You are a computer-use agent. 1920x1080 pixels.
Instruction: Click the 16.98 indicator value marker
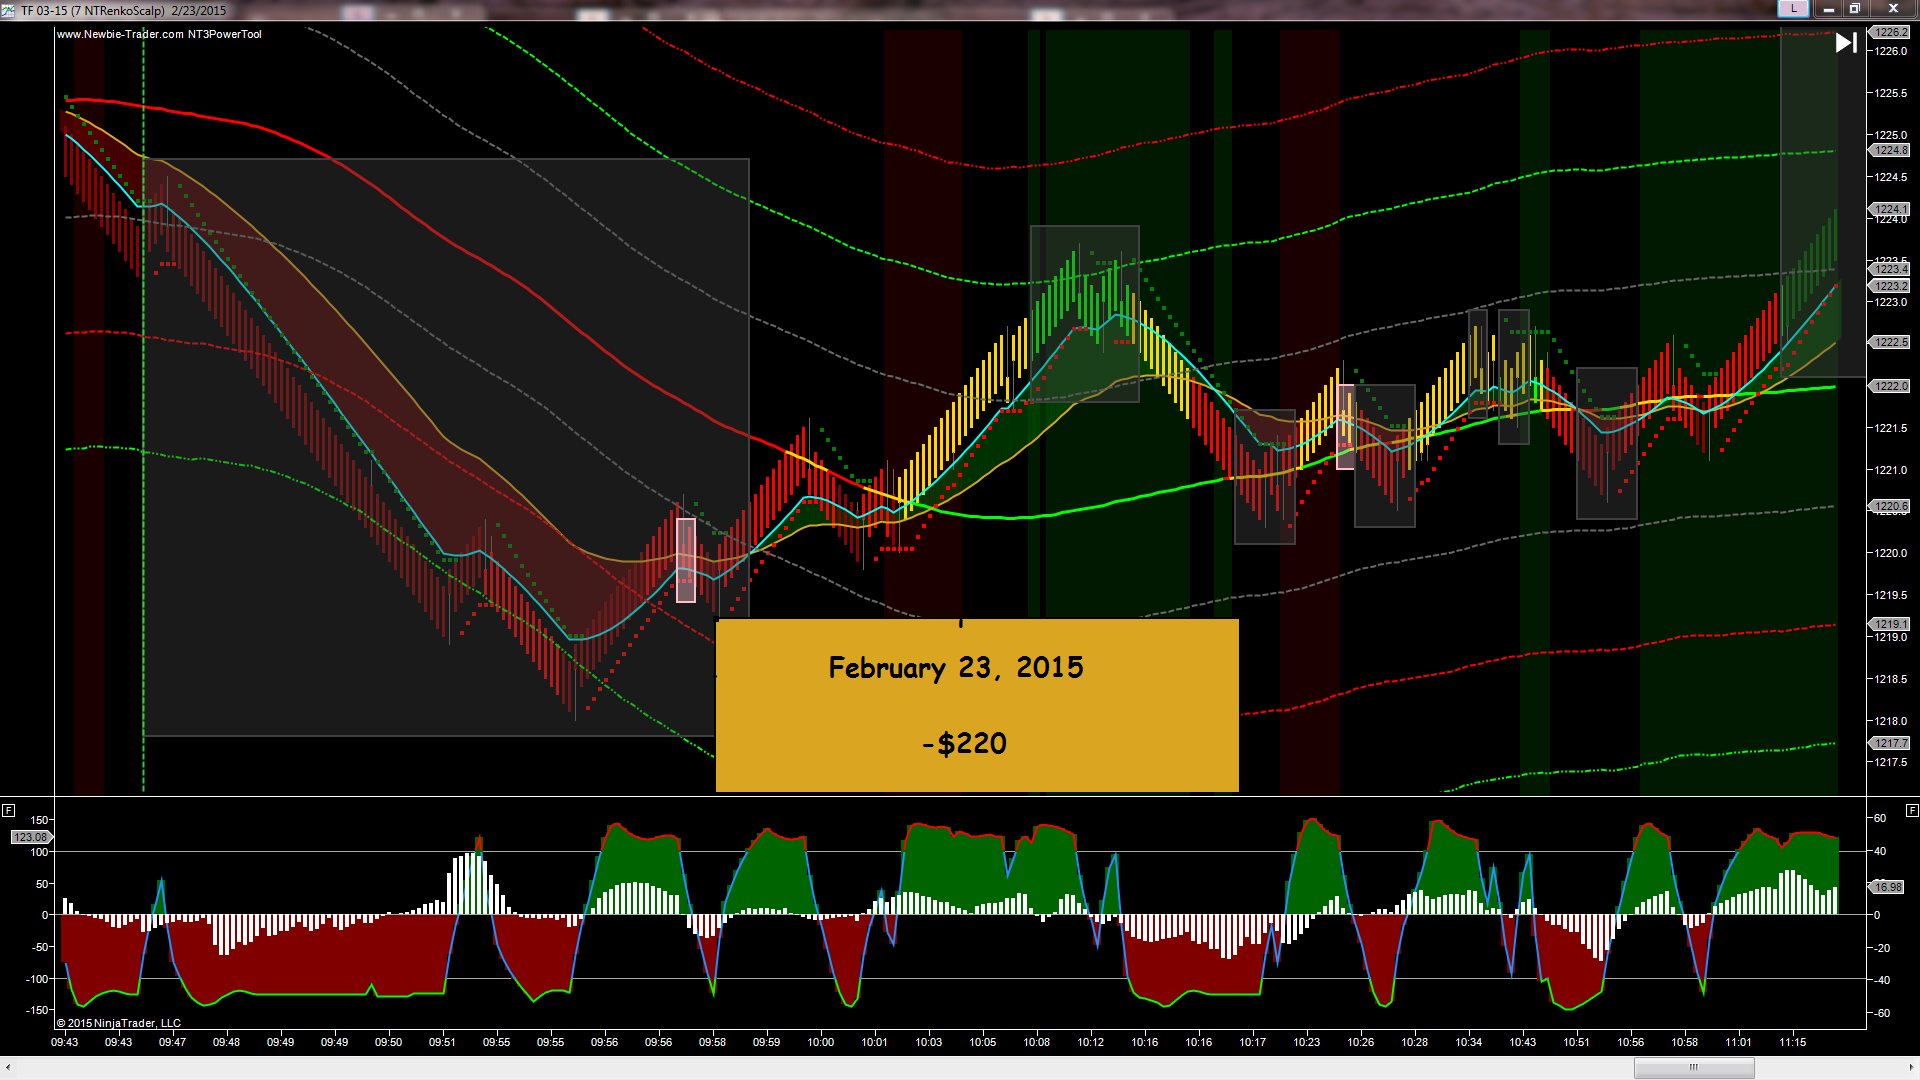(1888, 887)
